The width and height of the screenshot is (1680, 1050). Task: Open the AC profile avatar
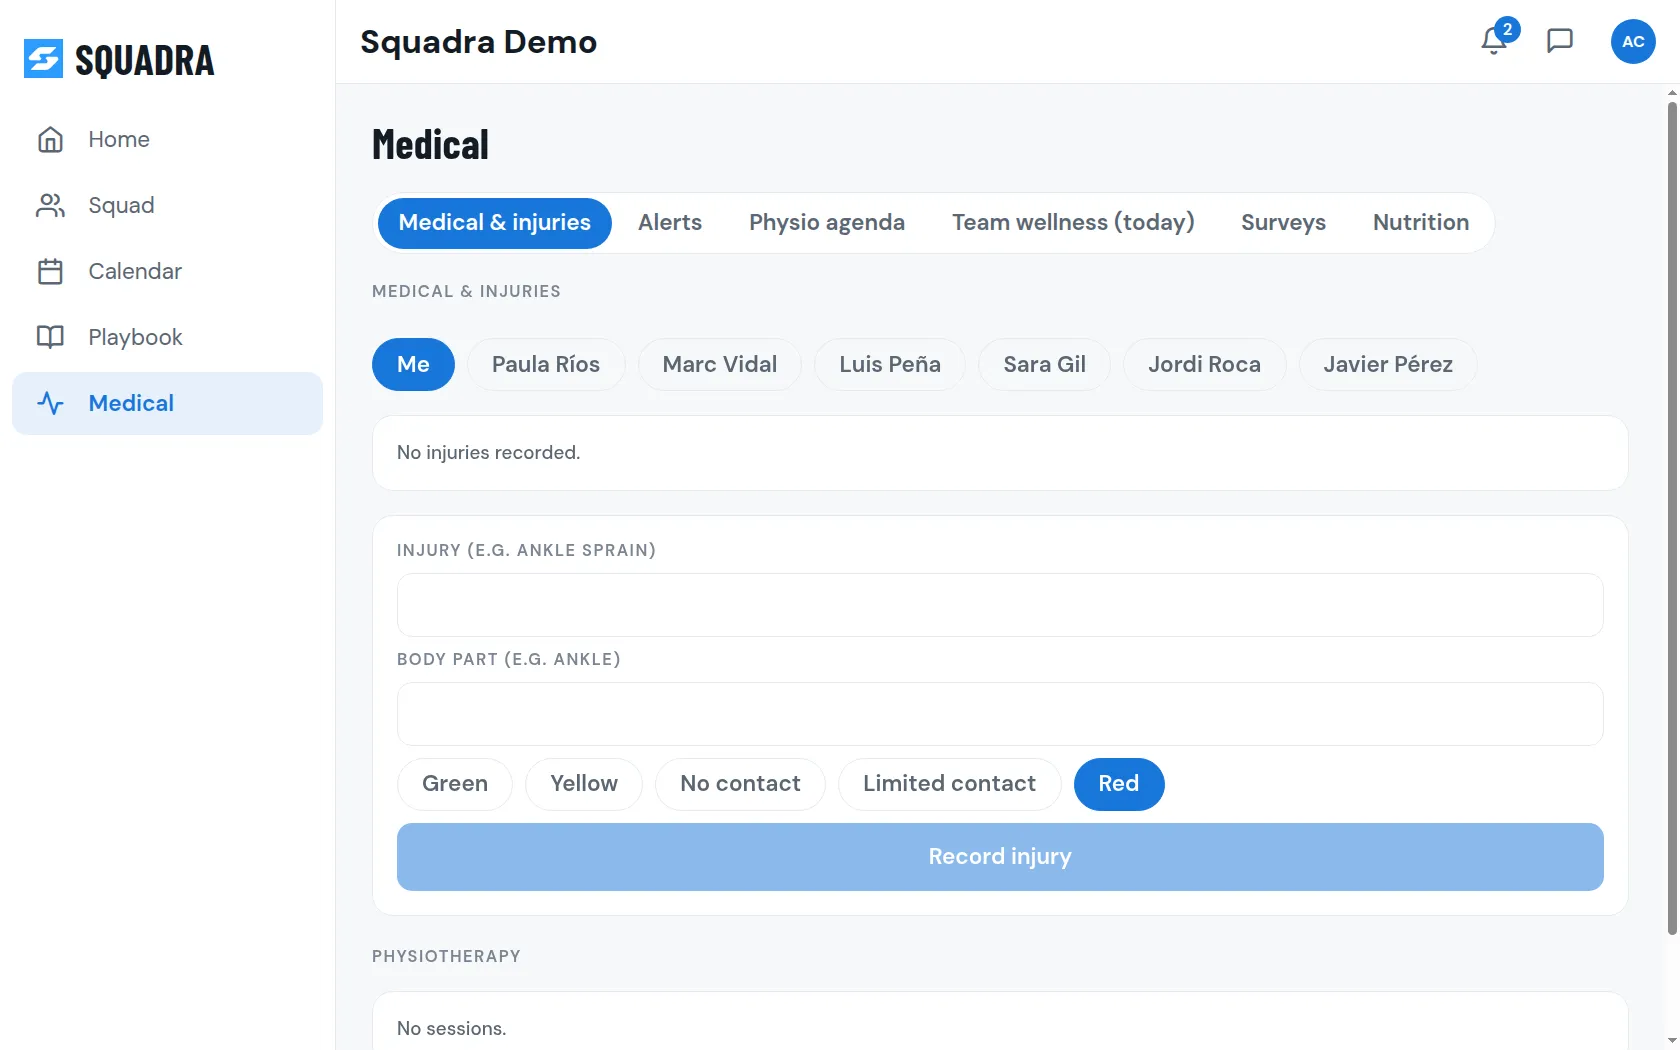coord(1633,42)
